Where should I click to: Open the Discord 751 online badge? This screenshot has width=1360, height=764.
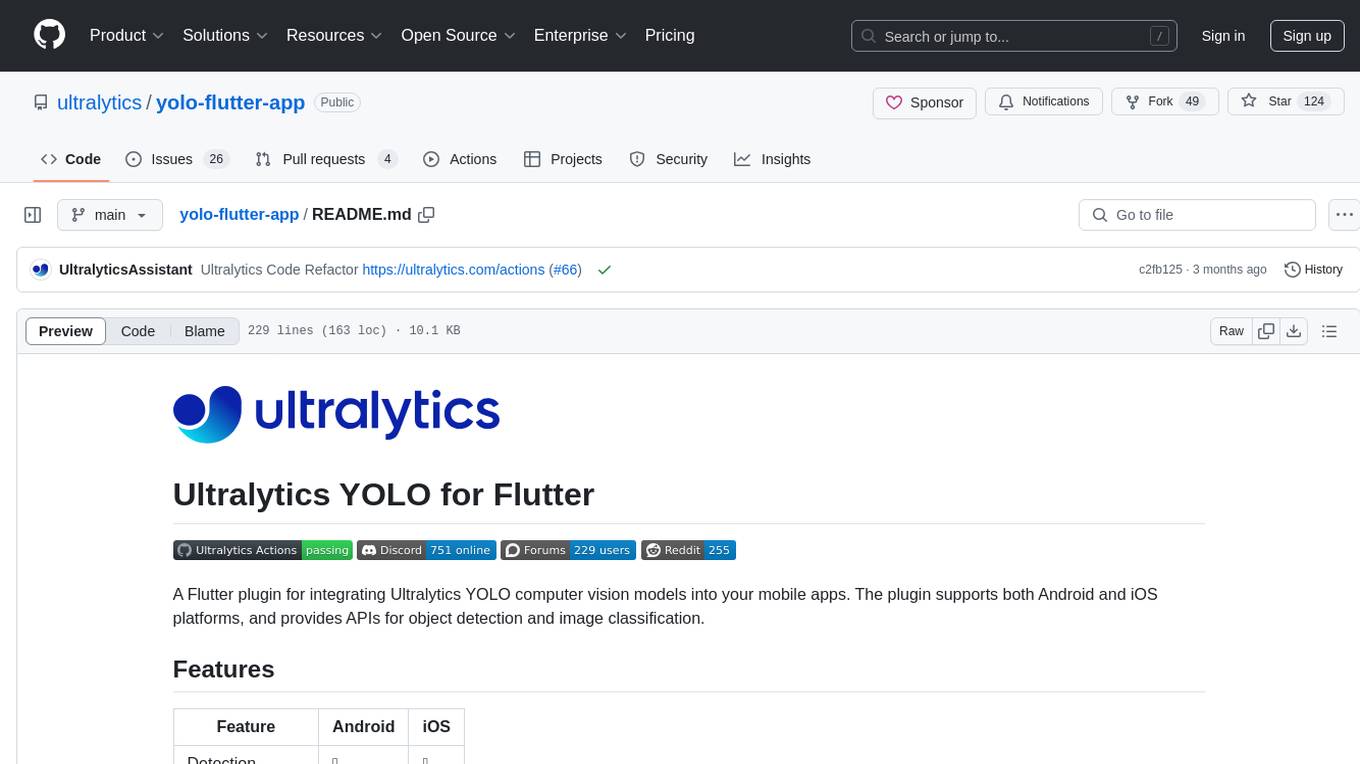click(426, 550)
